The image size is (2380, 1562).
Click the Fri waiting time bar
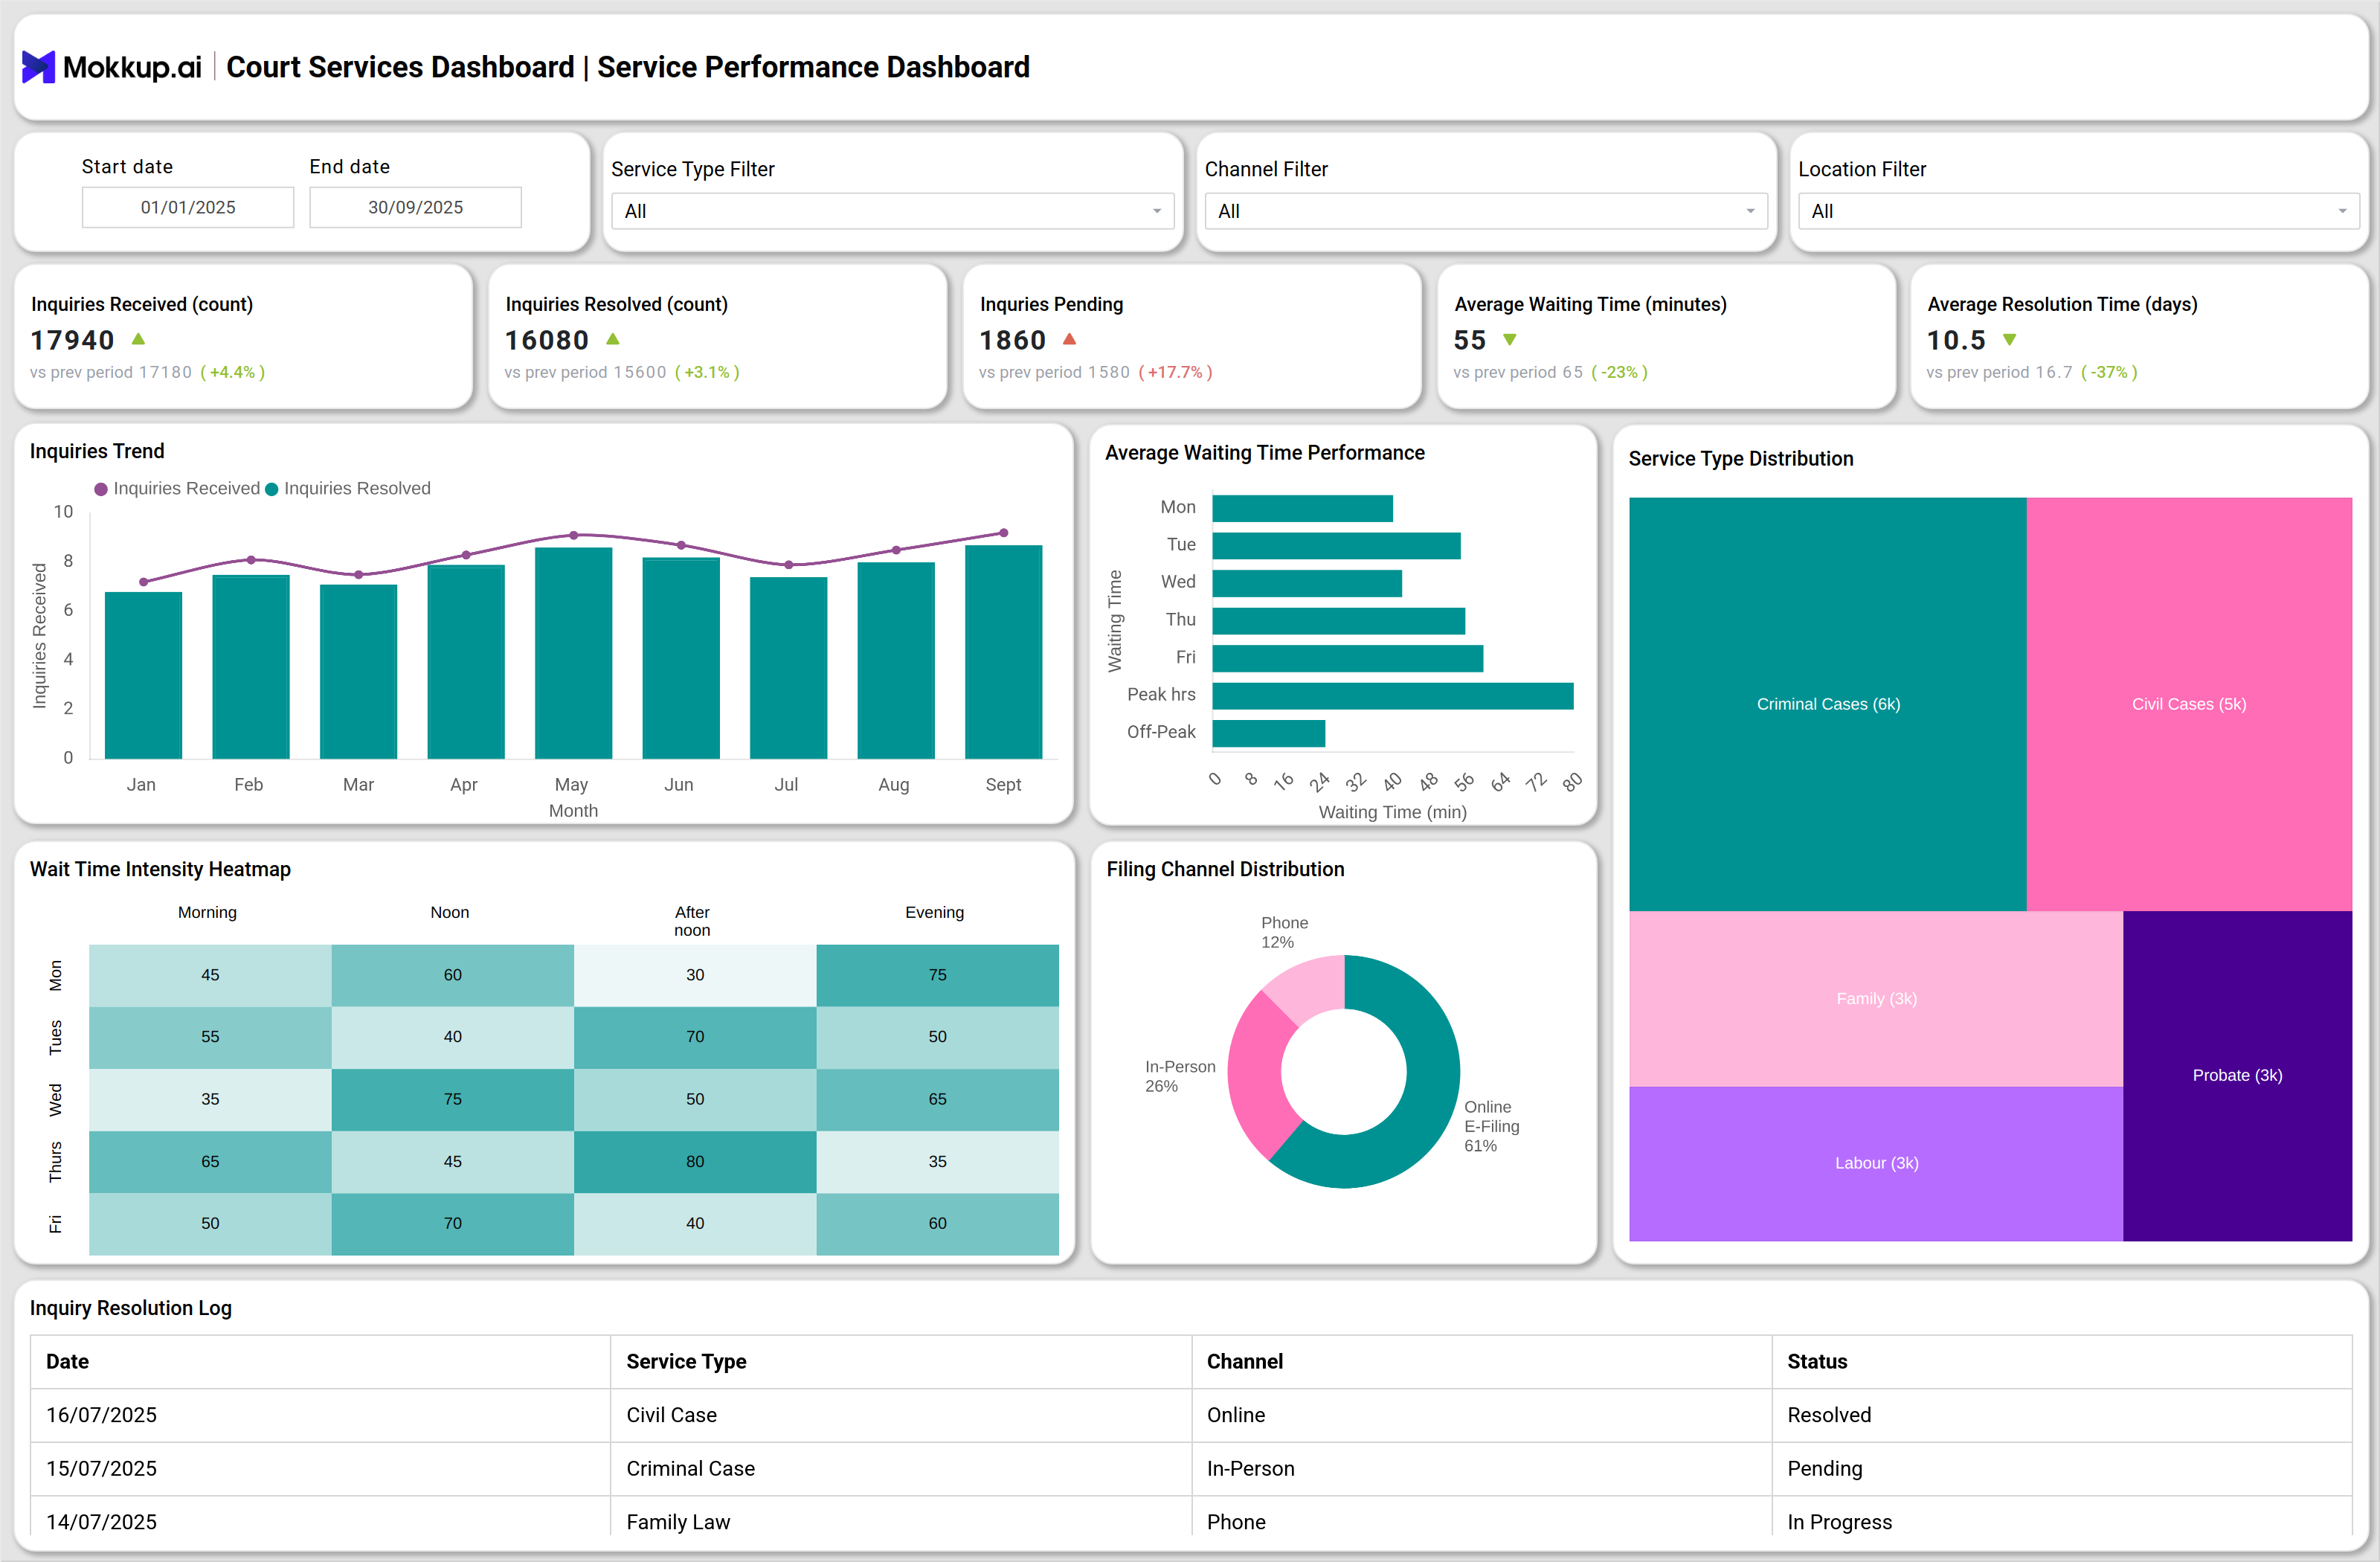point(1348,658)
